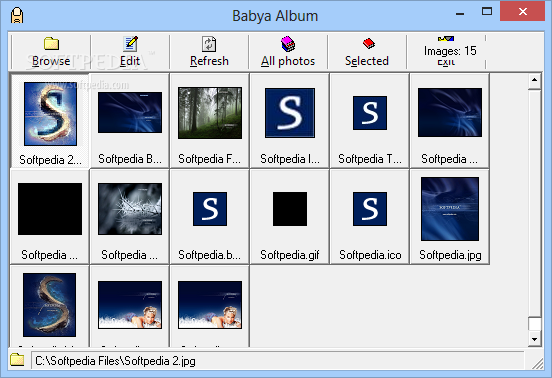Click the Selected red book icon
552x378 pixels.
point(369,44)
